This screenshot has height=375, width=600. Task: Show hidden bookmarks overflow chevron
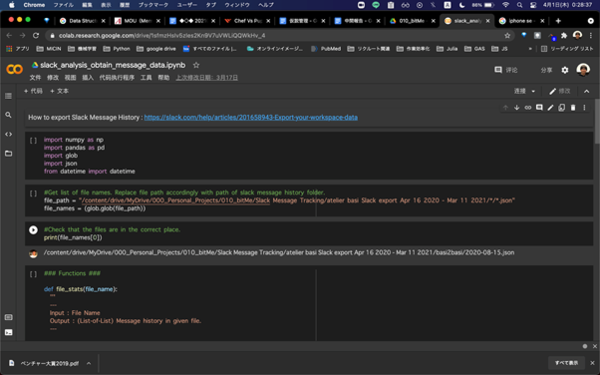tap(530, 49)
